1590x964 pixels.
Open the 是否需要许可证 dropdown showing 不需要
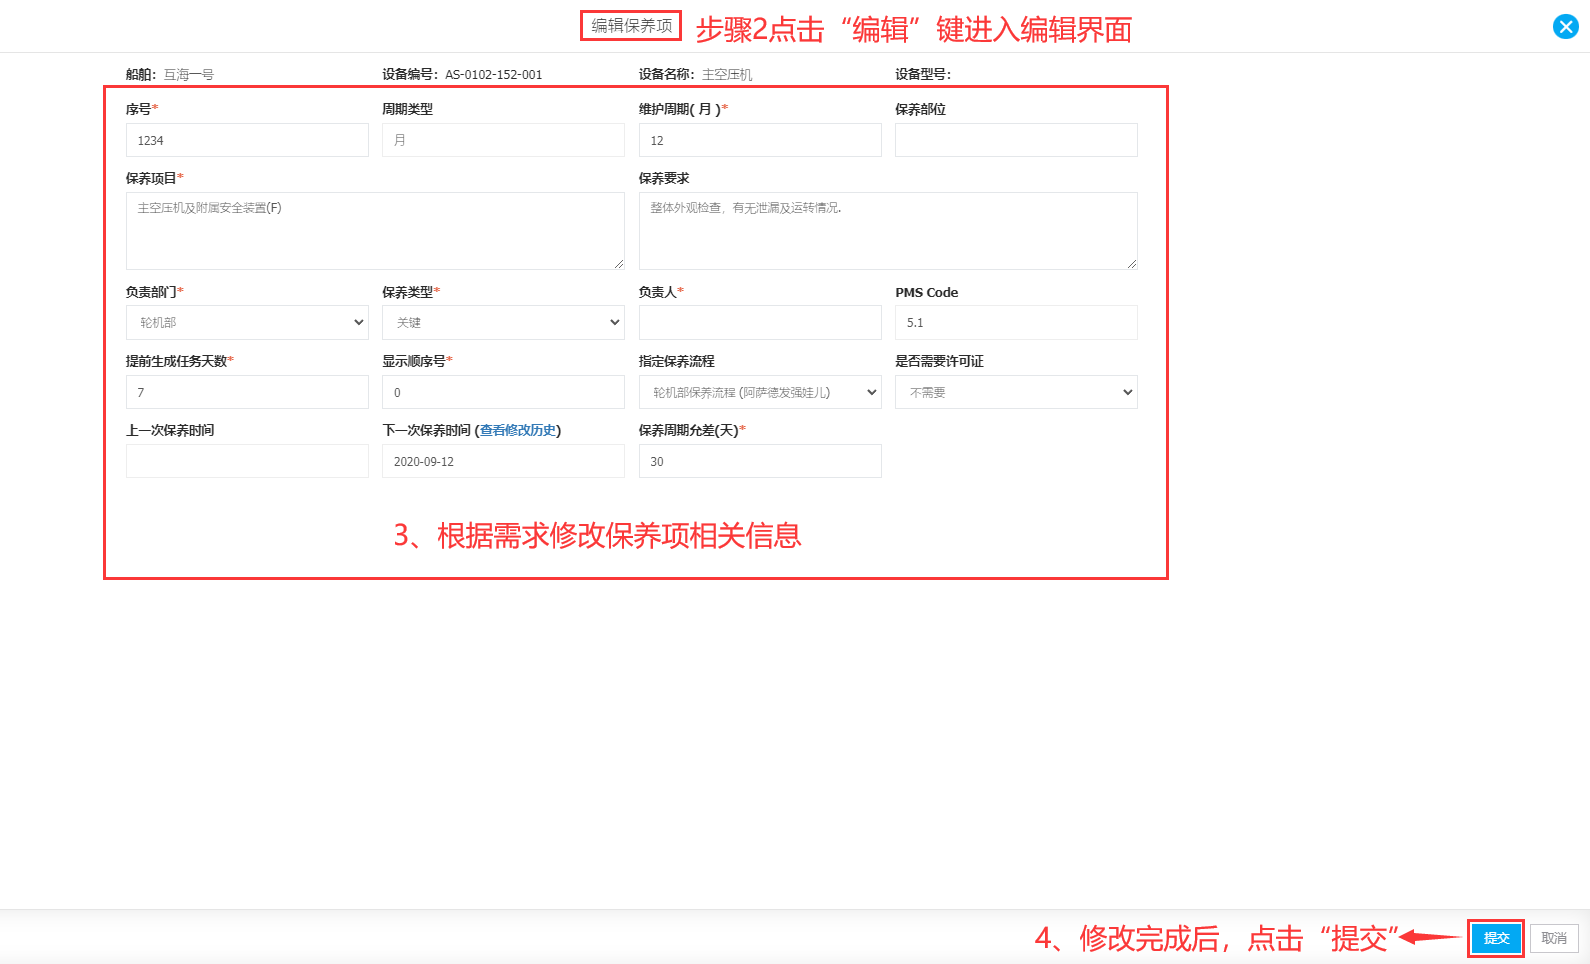pos(1016,392)
